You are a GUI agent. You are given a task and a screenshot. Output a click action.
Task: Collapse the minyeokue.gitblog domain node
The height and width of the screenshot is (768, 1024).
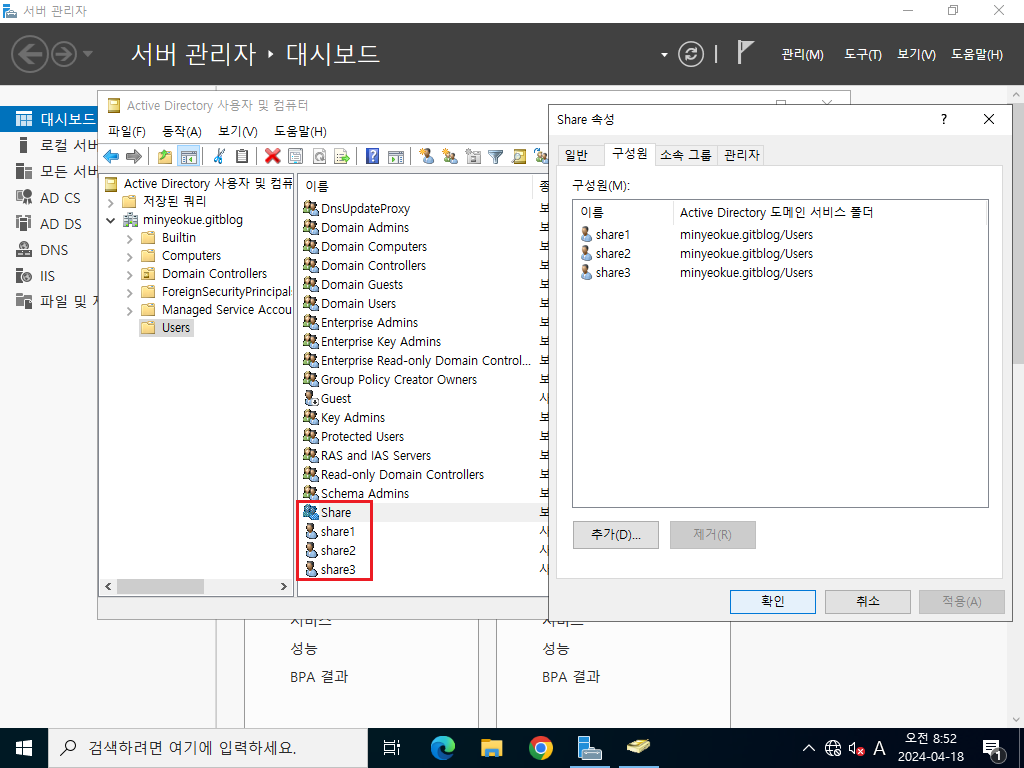tap(110, 221)
